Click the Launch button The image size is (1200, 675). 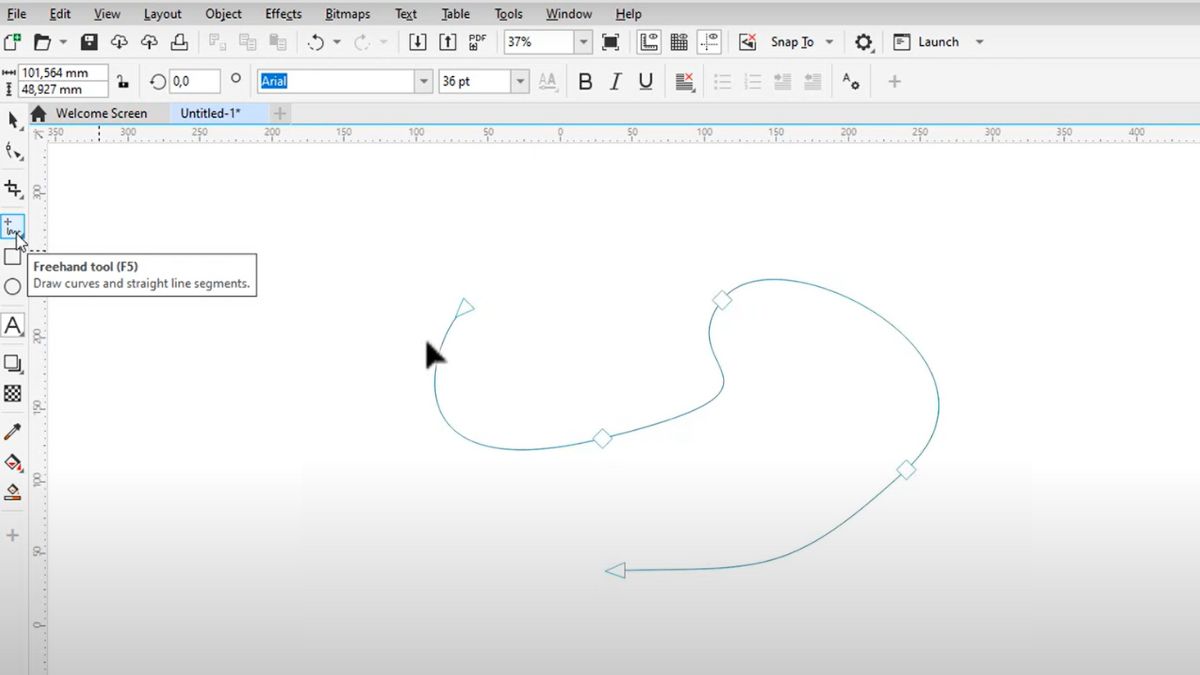click(x=927, y=42)
